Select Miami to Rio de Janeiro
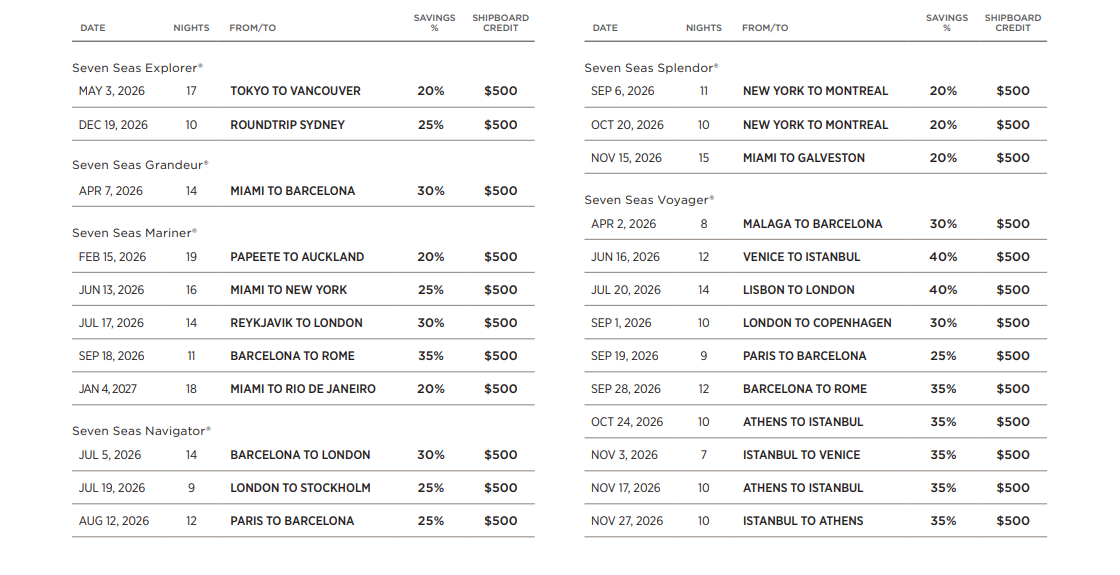The image size is (1120, 575). (x=303, y=389)
